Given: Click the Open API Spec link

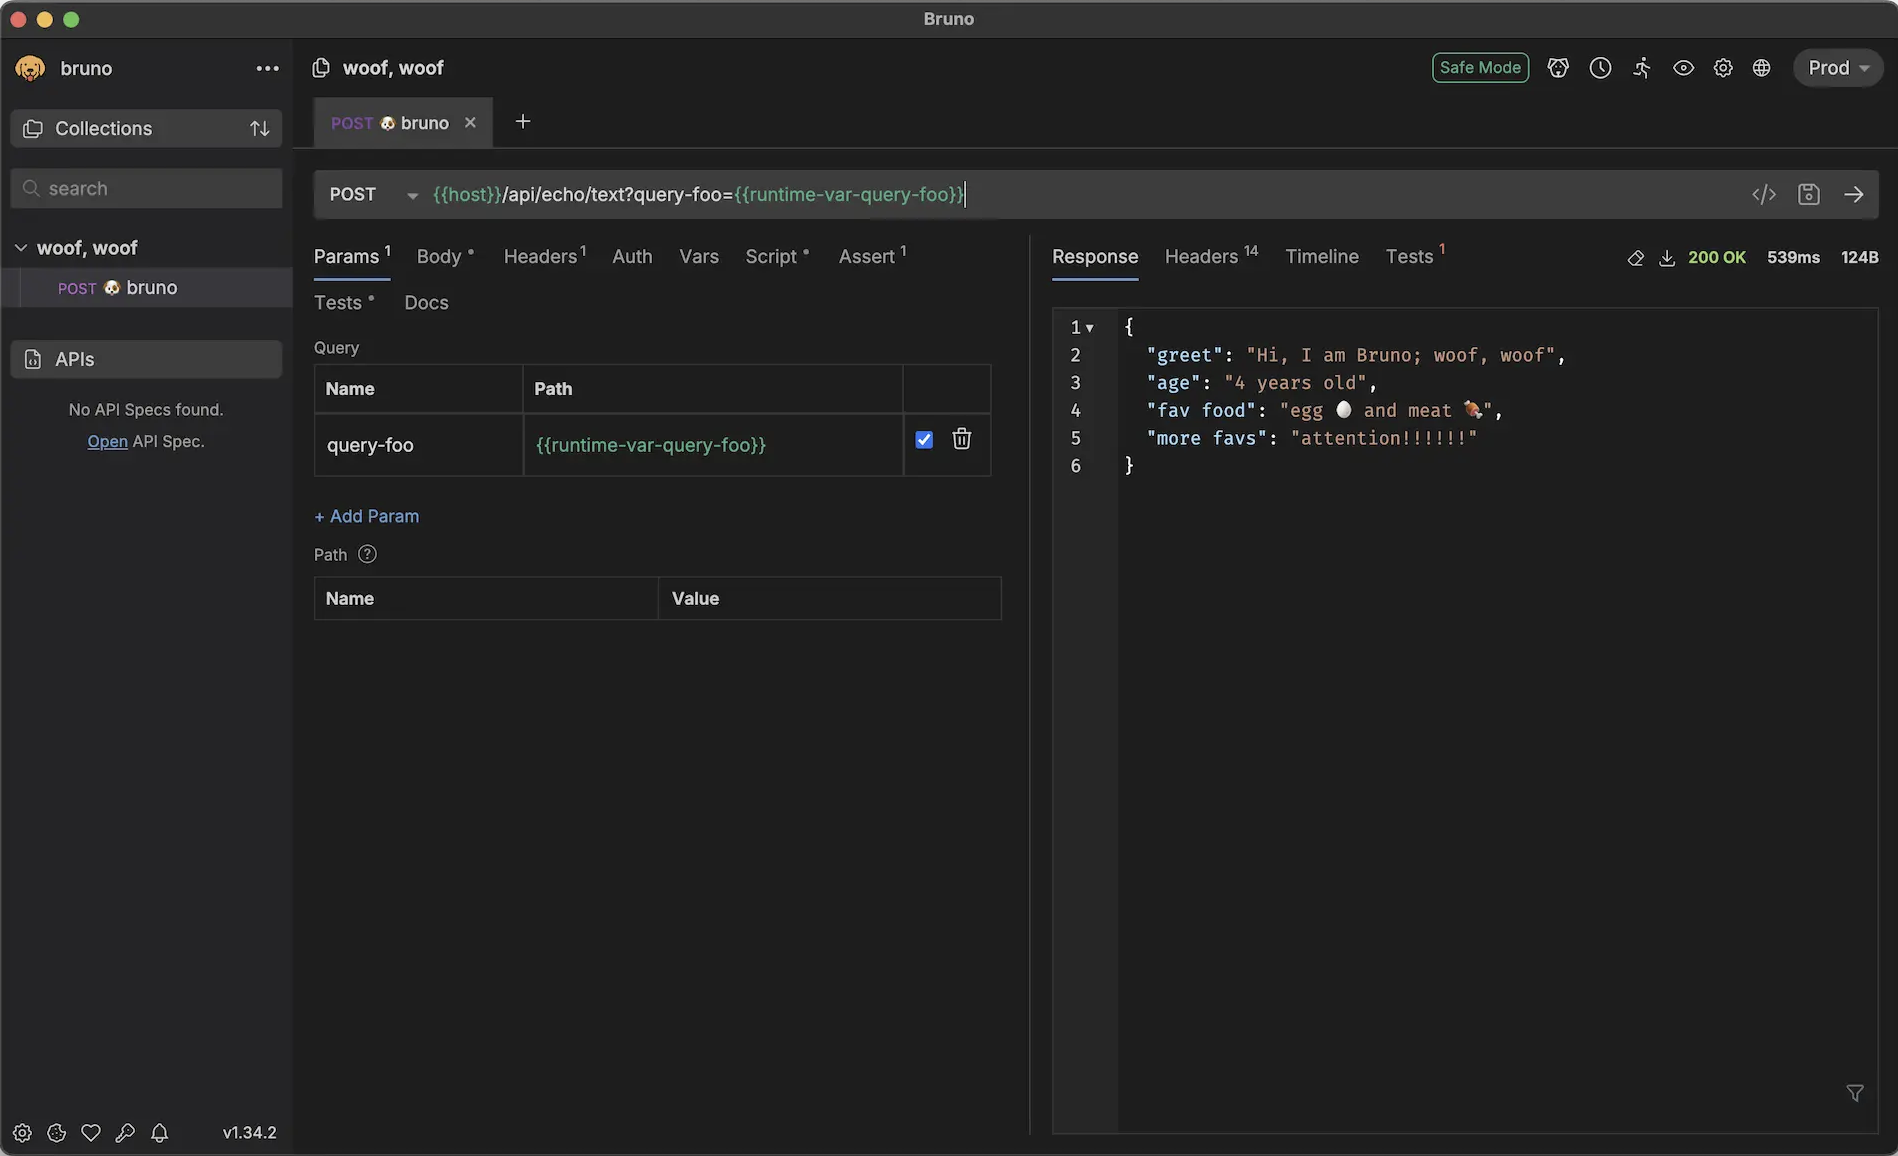Looking at the screenshot, I should tap(107, 441).
